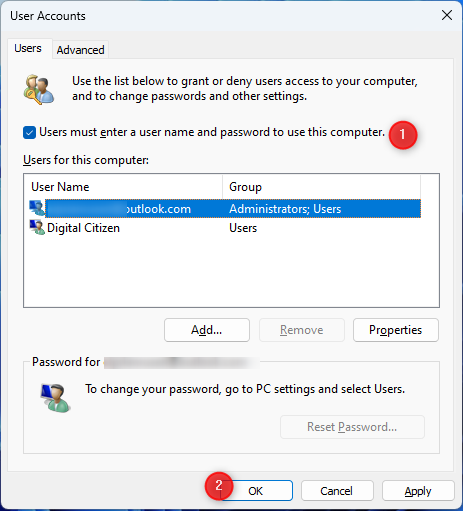The height and width of the screenshot is (511, 463).
Task: Select the Users tab
Action: pos(28,48)
